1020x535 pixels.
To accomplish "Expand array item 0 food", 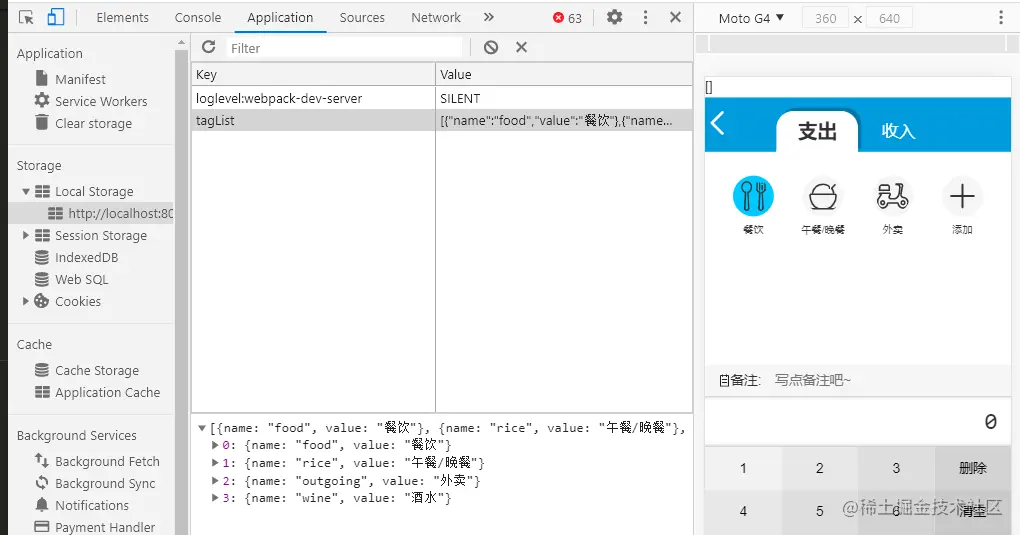I will click(x=215, y=445).
